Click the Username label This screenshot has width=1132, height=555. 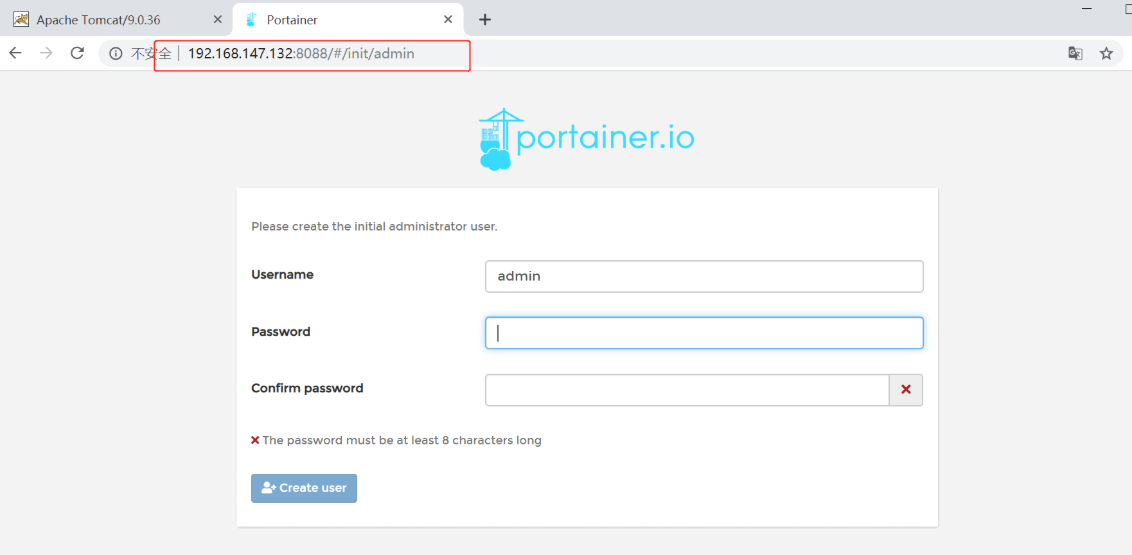[x=282, y=275]
